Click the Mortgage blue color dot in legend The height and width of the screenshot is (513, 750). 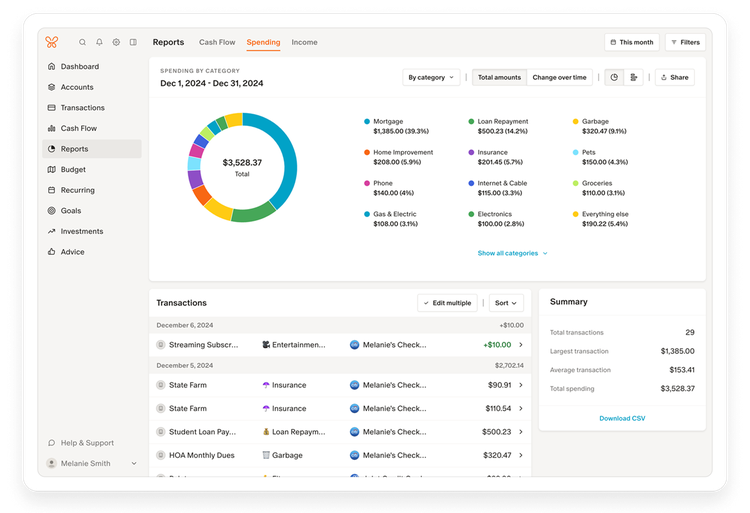[367, 121]
